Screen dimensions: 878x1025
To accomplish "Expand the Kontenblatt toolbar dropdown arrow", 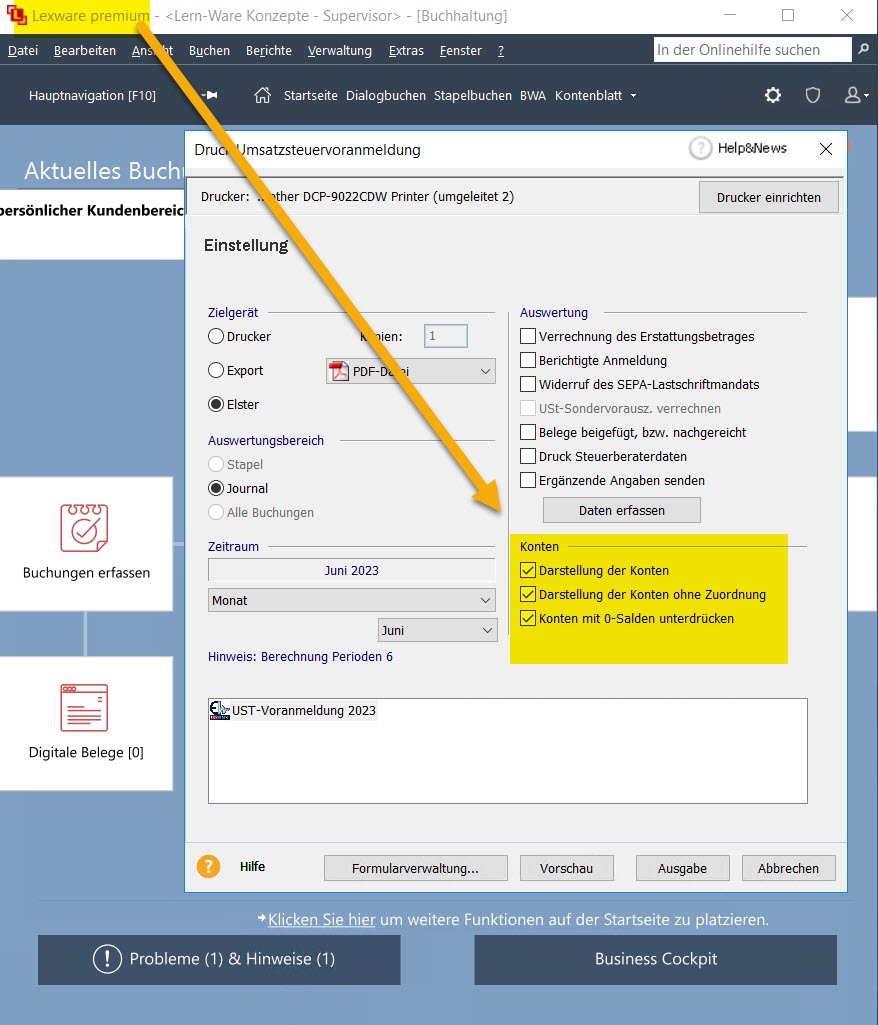I will (x=633, y=95).
